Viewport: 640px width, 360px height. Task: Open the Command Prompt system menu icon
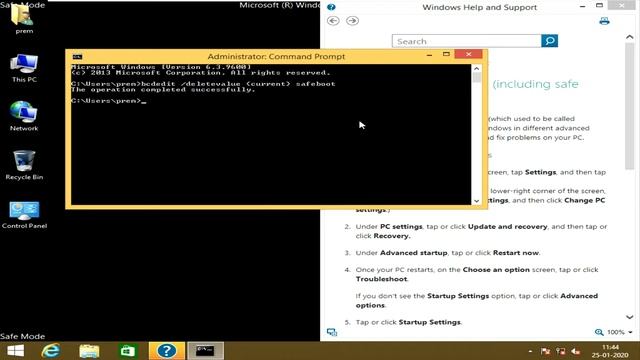coord(77,56)
